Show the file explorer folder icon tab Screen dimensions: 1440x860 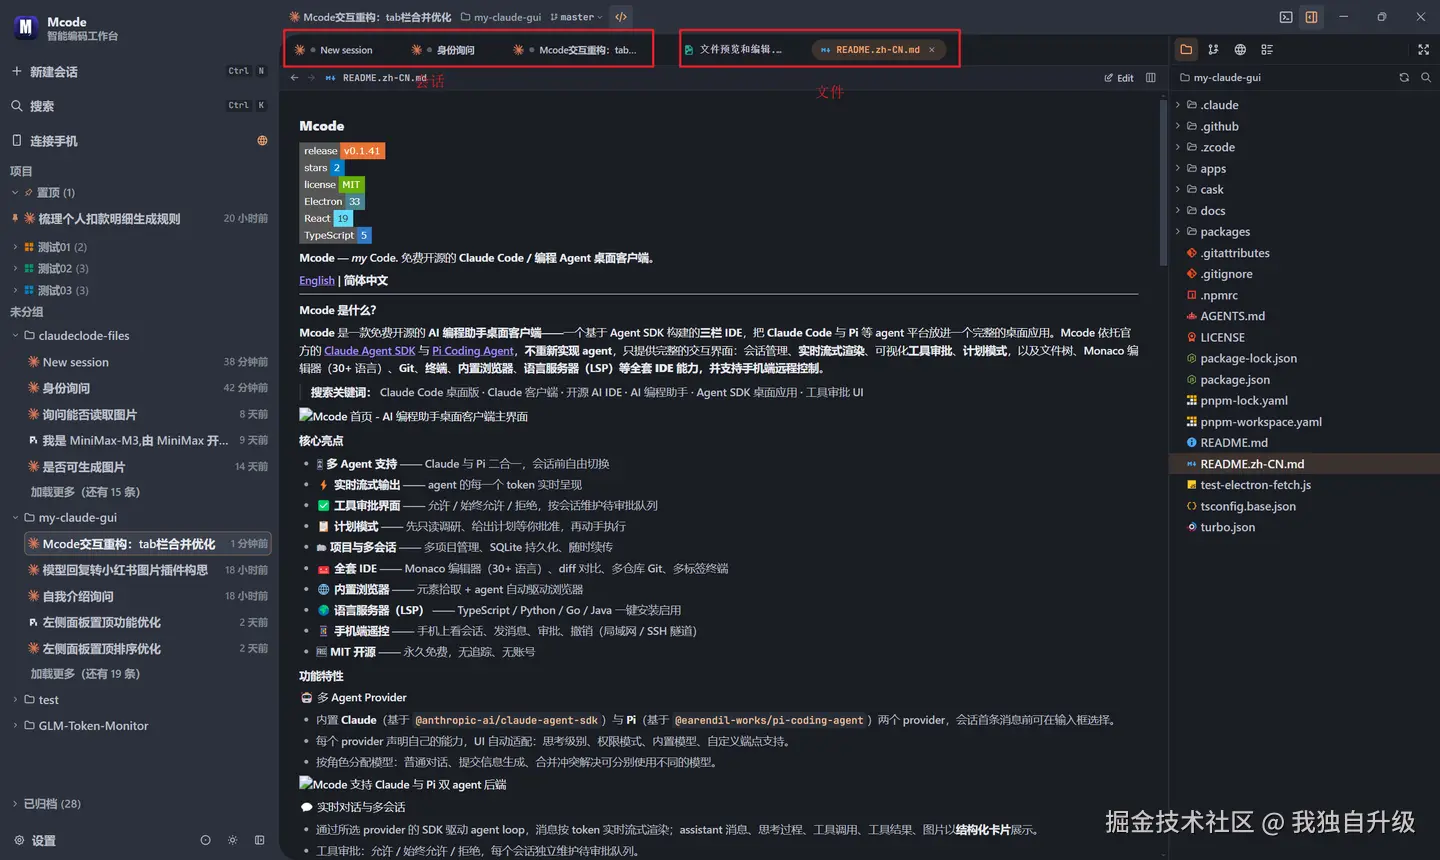1186,49
